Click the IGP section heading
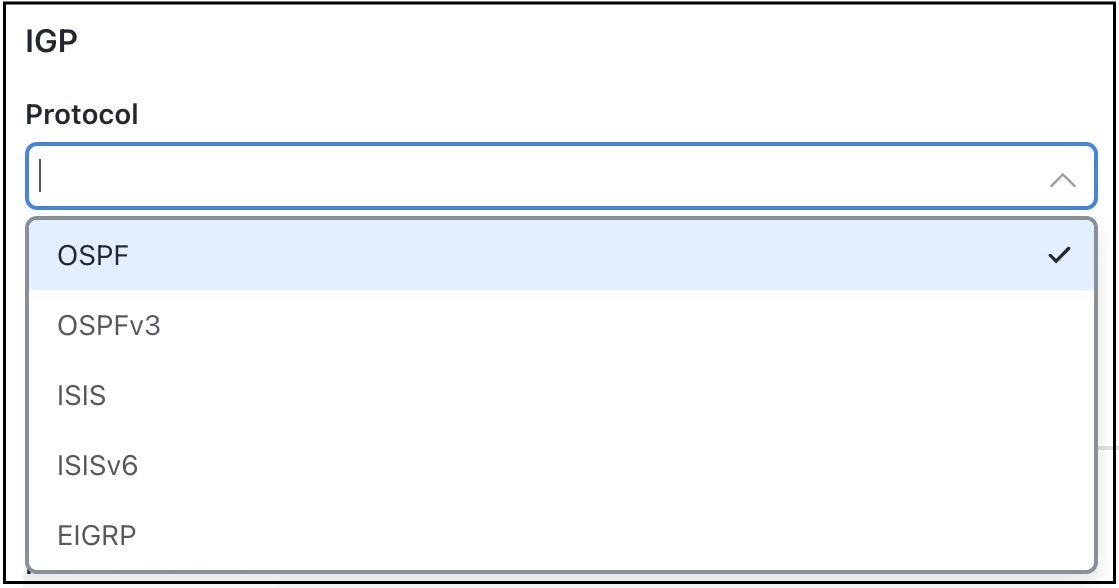1119x588 pixels. pos(50,42)
